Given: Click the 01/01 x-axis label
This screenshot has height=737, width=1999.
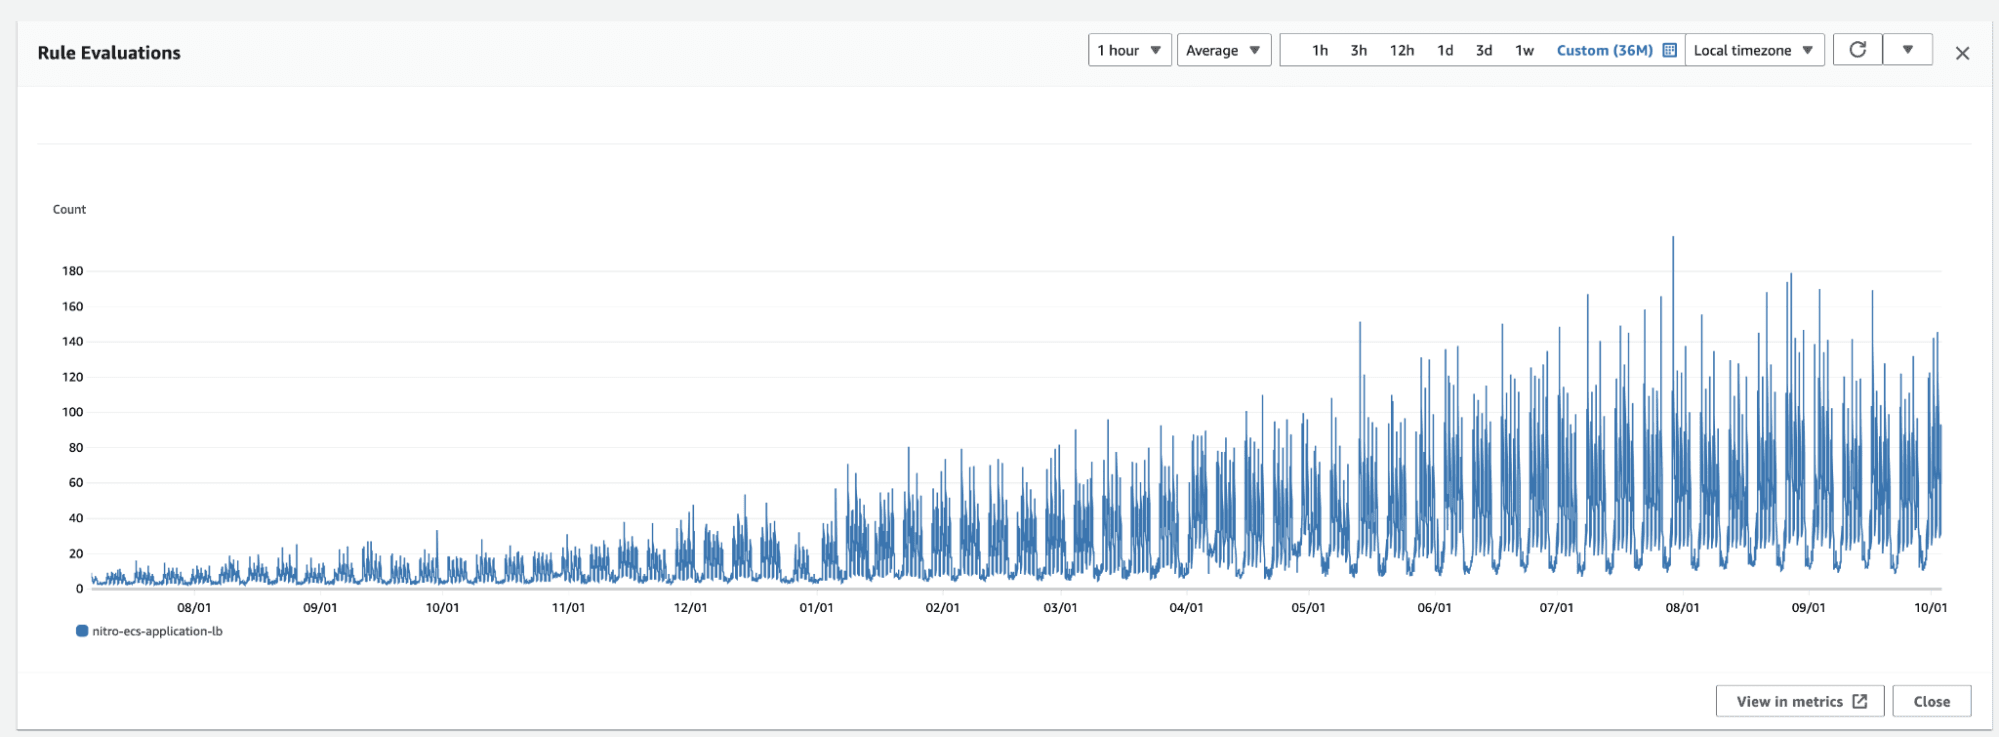Looking at the screenshot, I should 816,607.
